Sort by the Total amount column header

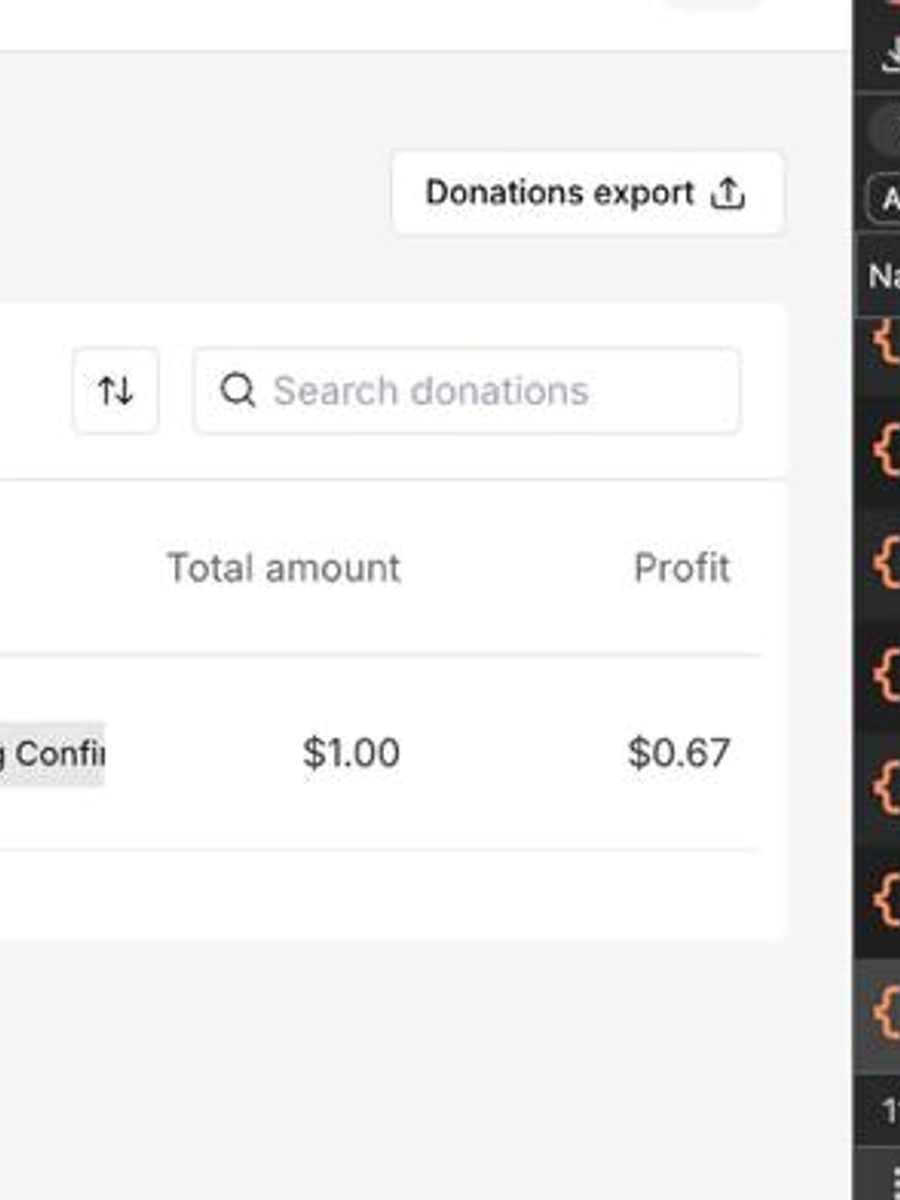(283, 568)
